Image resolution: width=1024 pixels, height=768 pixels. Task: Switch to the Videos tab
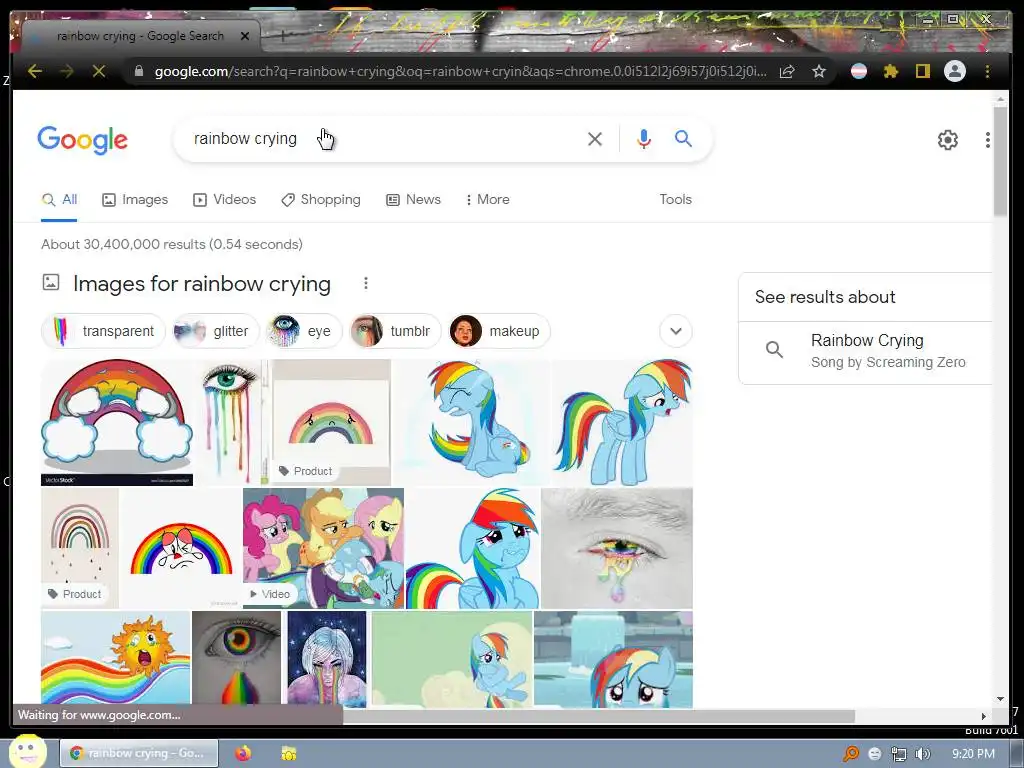coord(225,200)
